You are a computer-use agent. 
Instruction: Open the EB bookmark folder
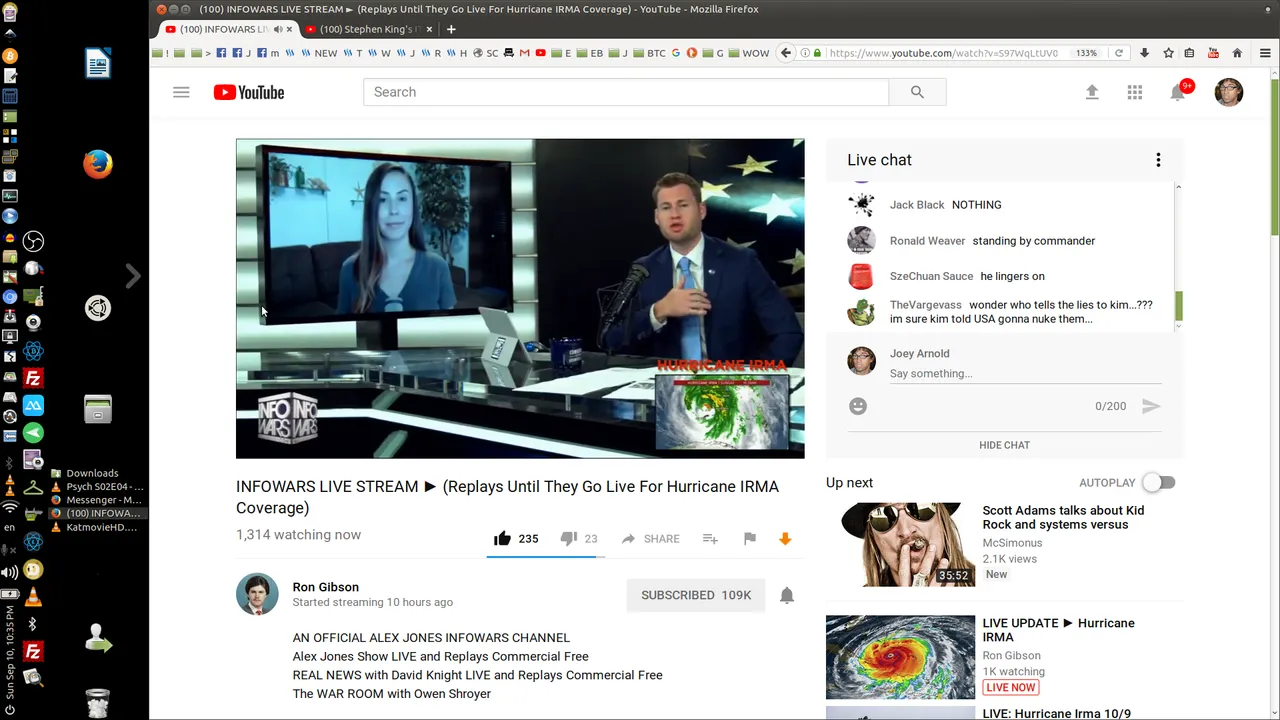[590, 53]
